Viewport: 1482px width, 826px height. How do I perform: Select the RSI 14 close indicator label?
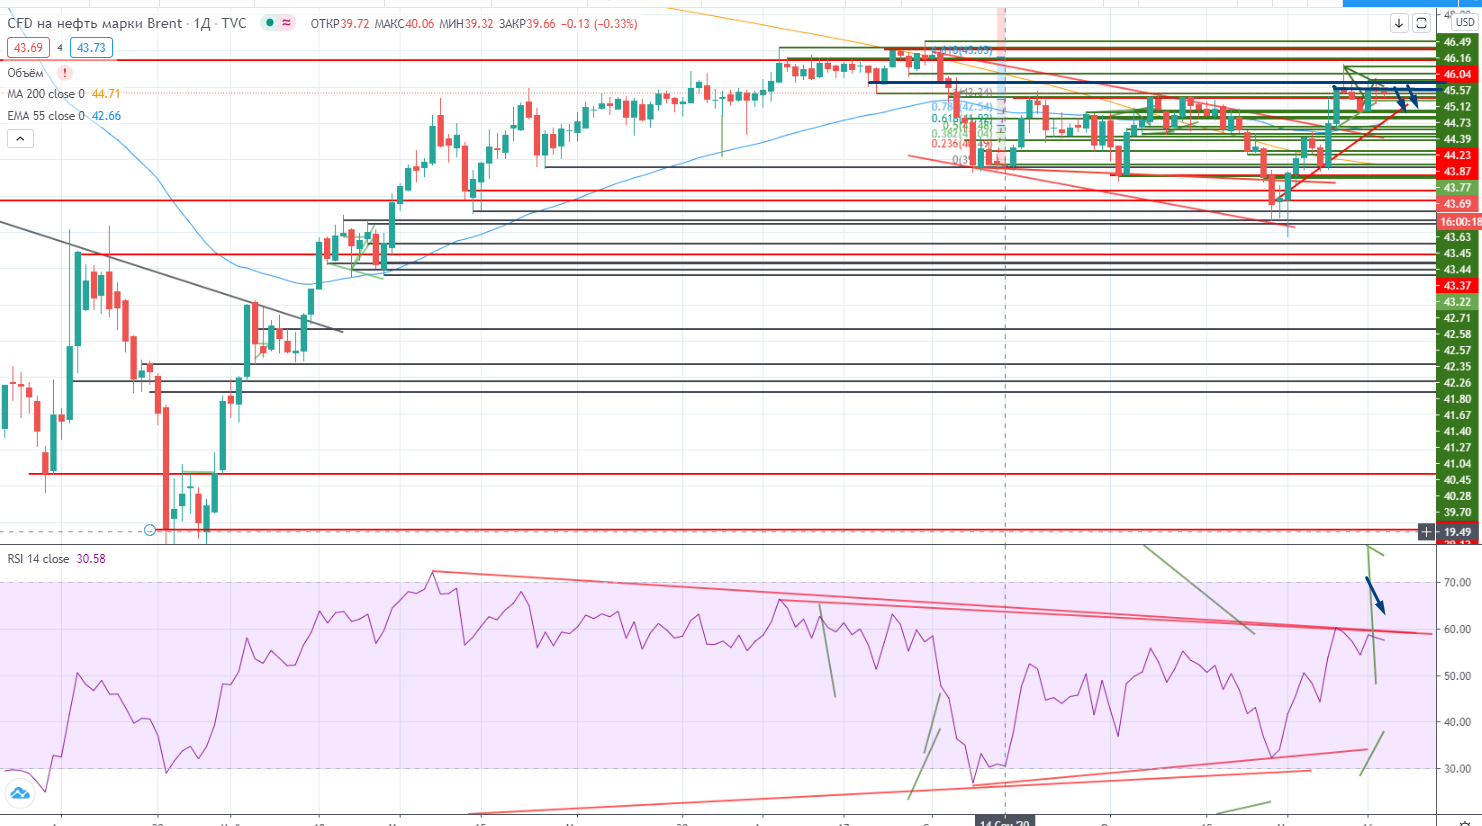click(38, 559)
